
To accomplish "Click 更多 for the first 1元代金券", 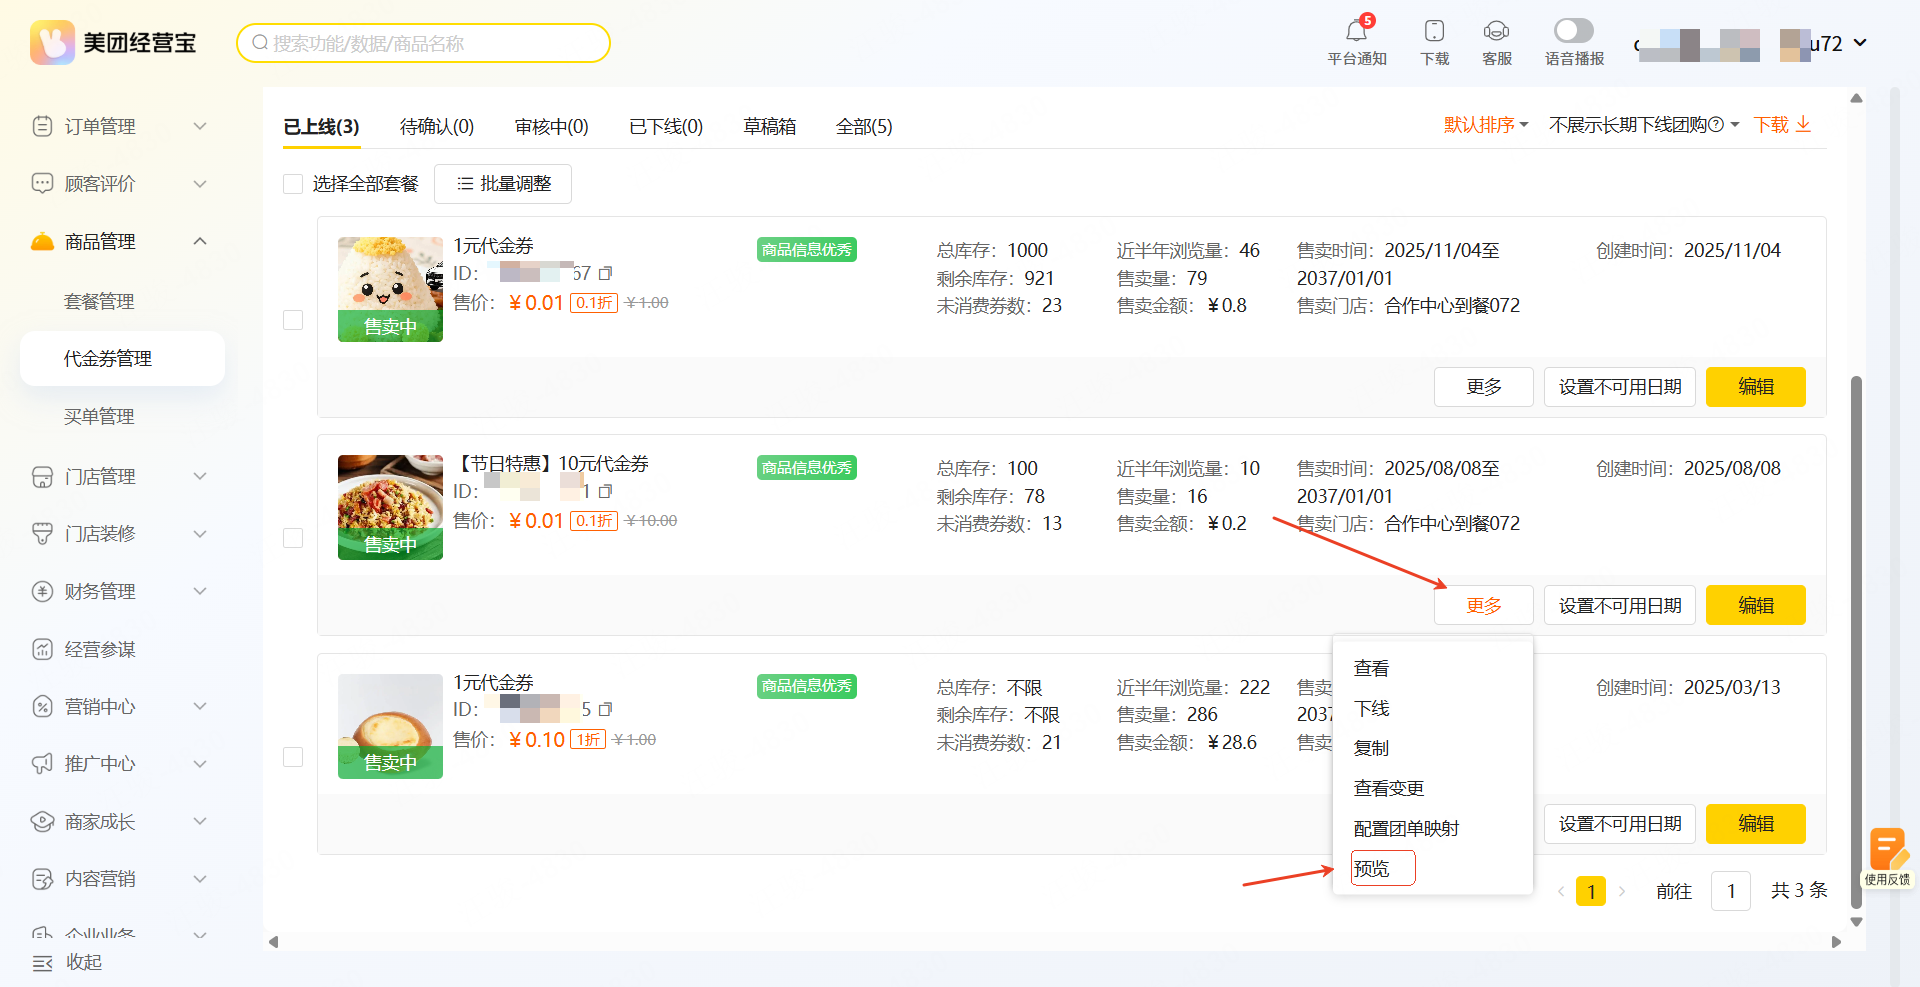I will (x=1484, y=387).
